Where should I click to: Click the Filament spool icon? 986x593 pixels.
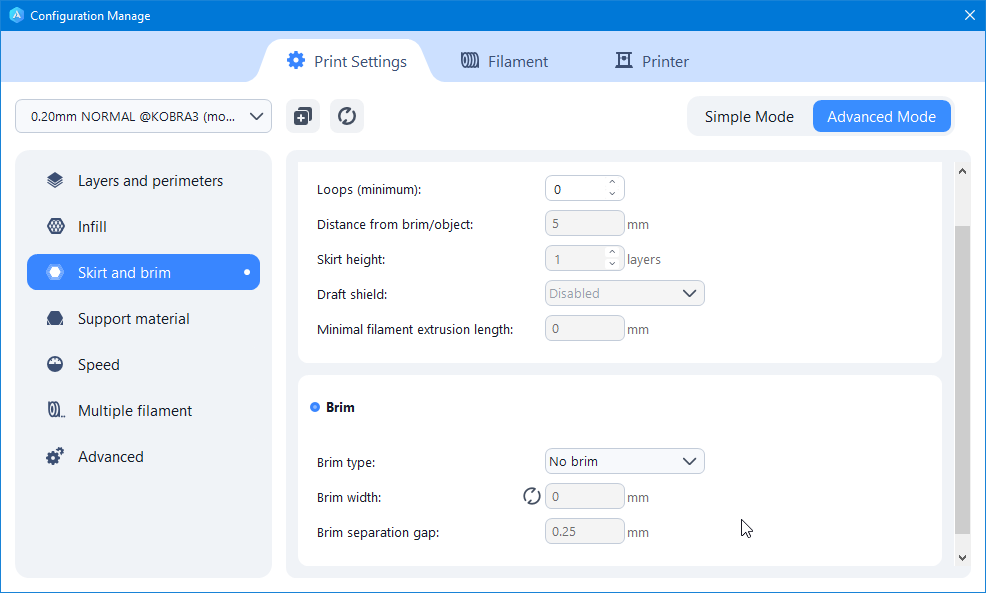tap(470, 60)
